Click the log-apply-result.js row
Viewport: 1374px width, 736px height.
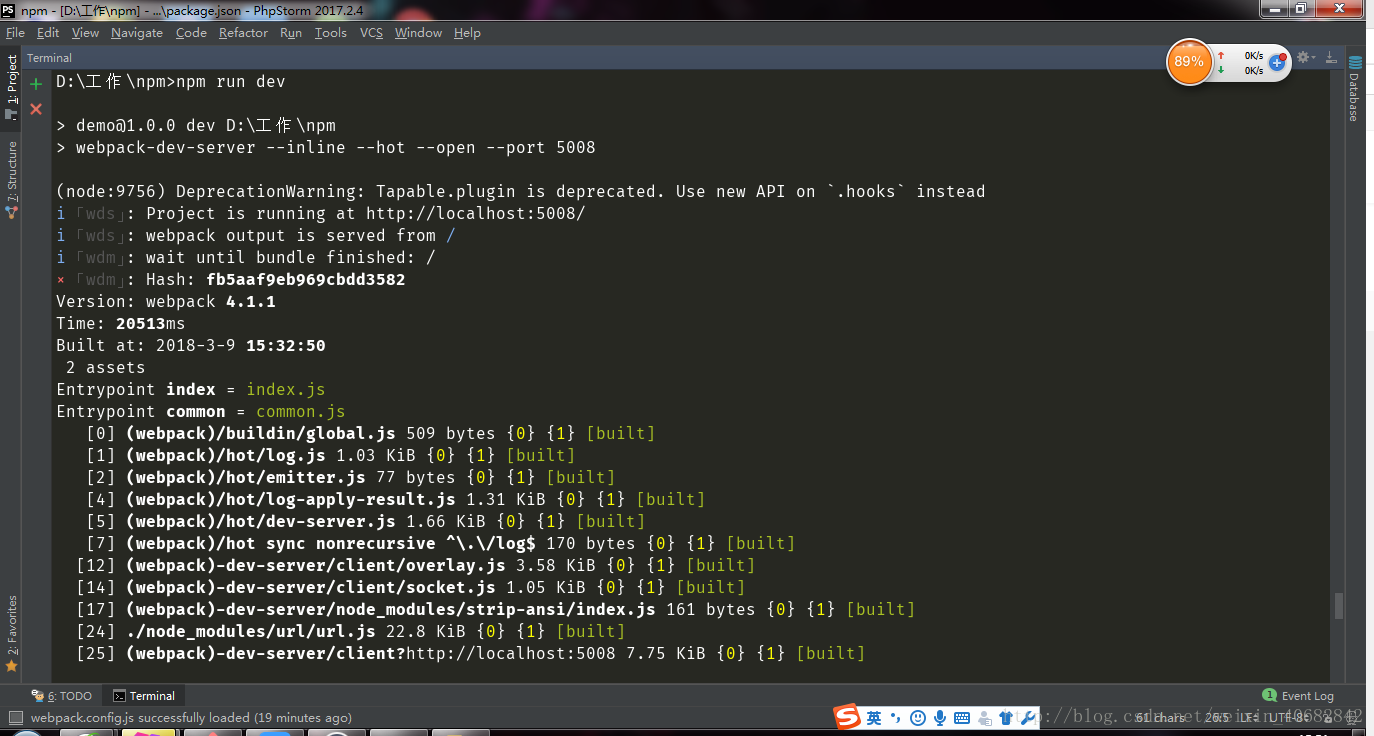pyautogui.click(x=396, y=499)
